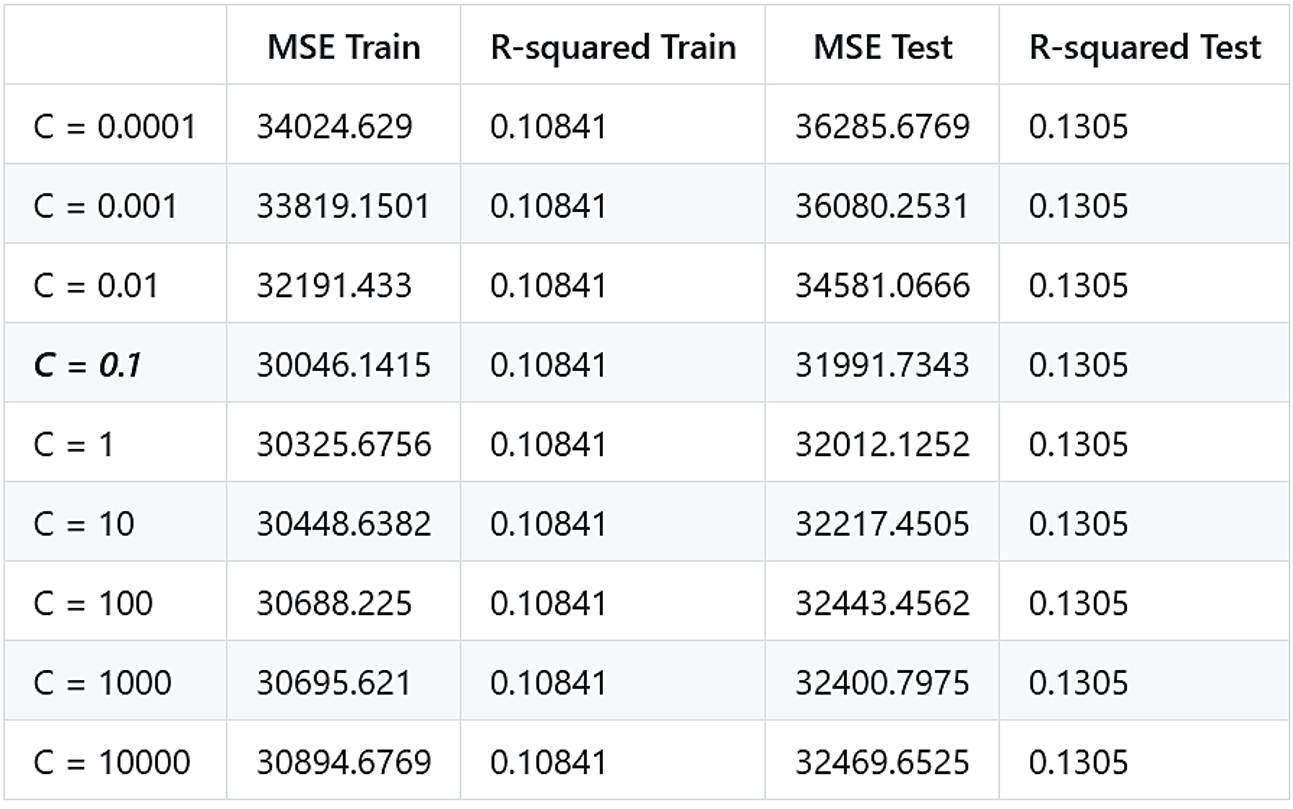Viewport: 1293px width, 809px height.
Task: Click the MSE Test cell 31991.7343
Action: [x=882, y=365]
